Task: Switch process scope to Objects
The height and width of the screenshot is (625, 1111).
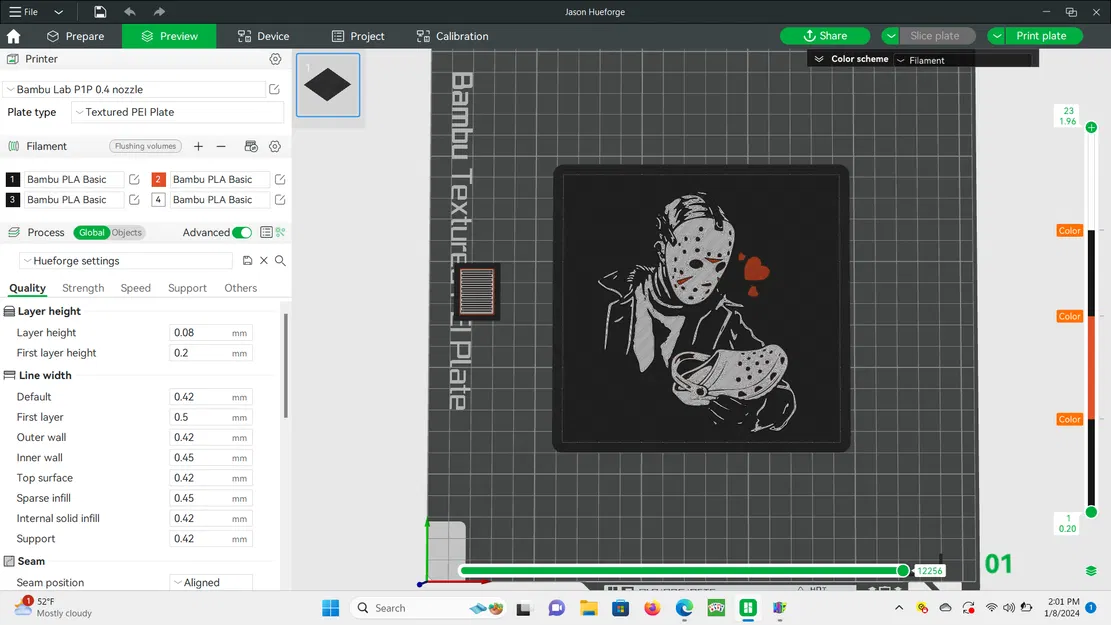Action: [x=127, y=232]
